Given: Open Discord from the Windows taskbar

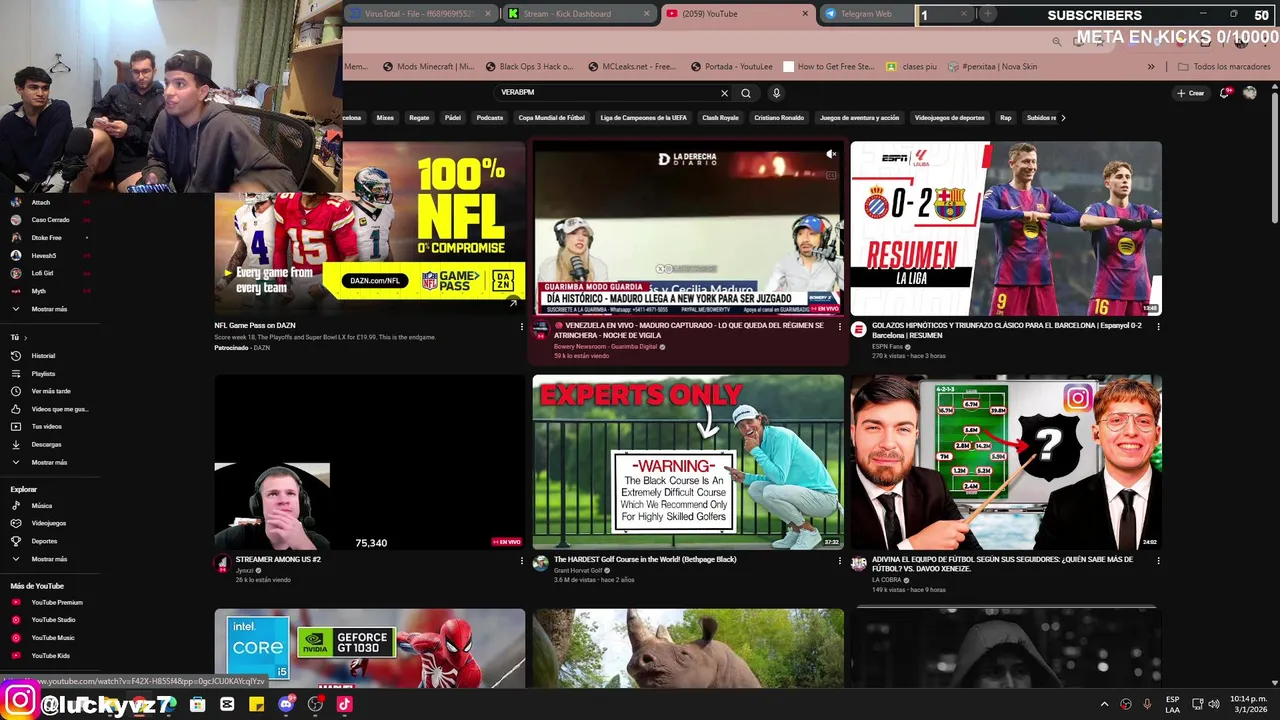Looking at the screenshot, I should click(x=286, y=704).
